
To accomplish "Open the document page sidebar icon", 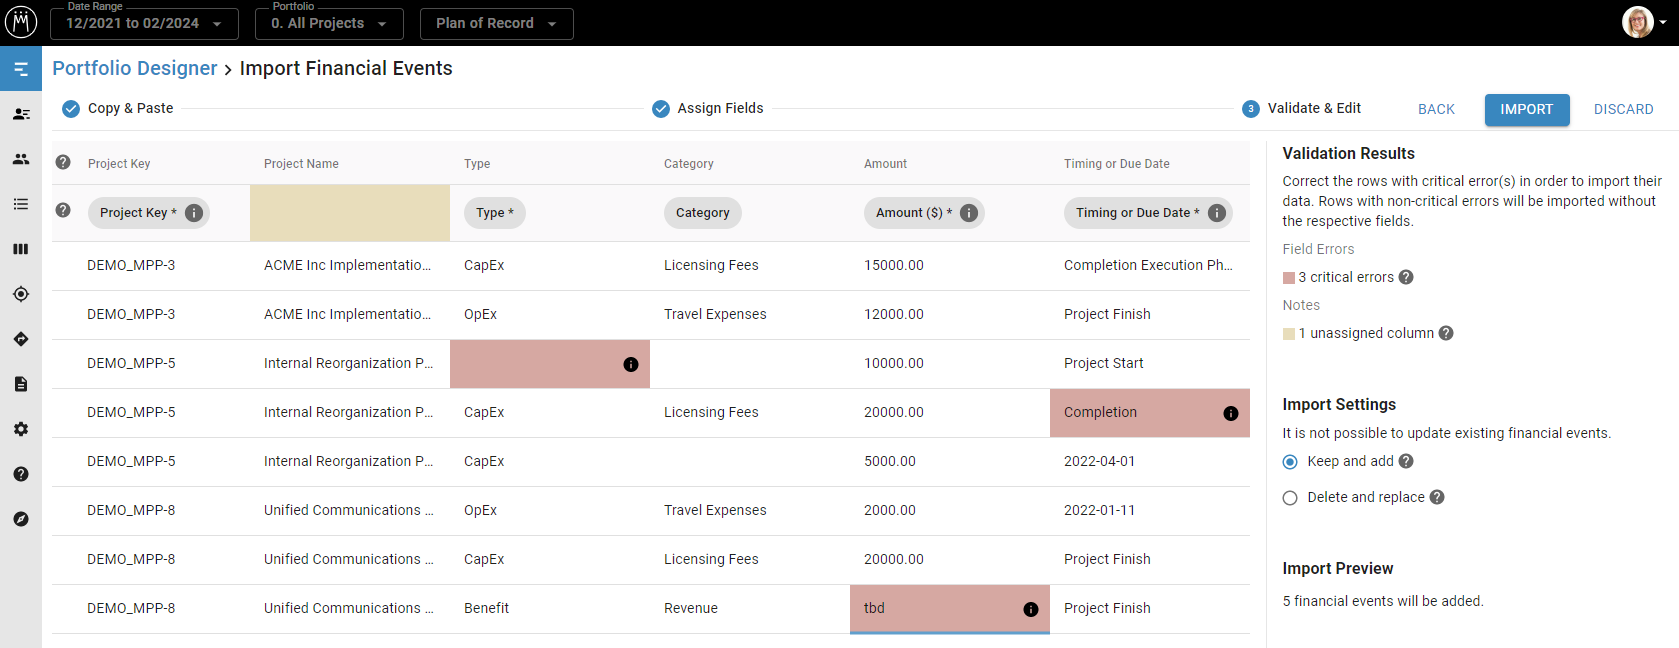I will point(21,384).
